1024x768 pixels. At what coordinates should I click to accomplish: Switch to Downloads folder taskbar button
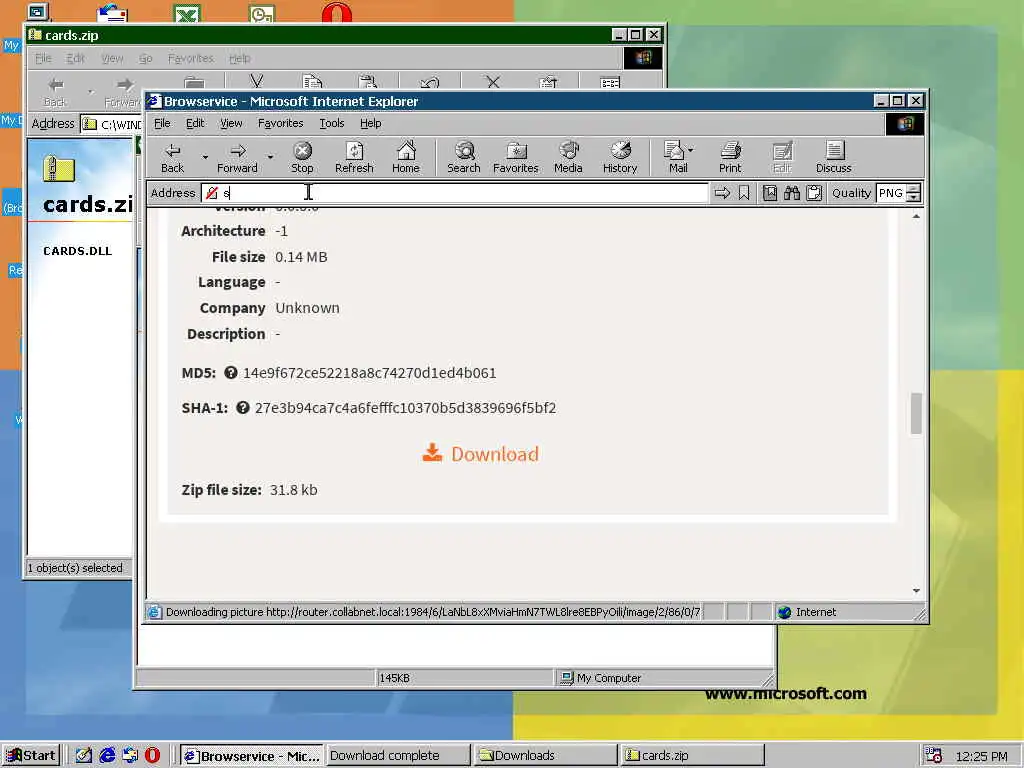[545, 756]
